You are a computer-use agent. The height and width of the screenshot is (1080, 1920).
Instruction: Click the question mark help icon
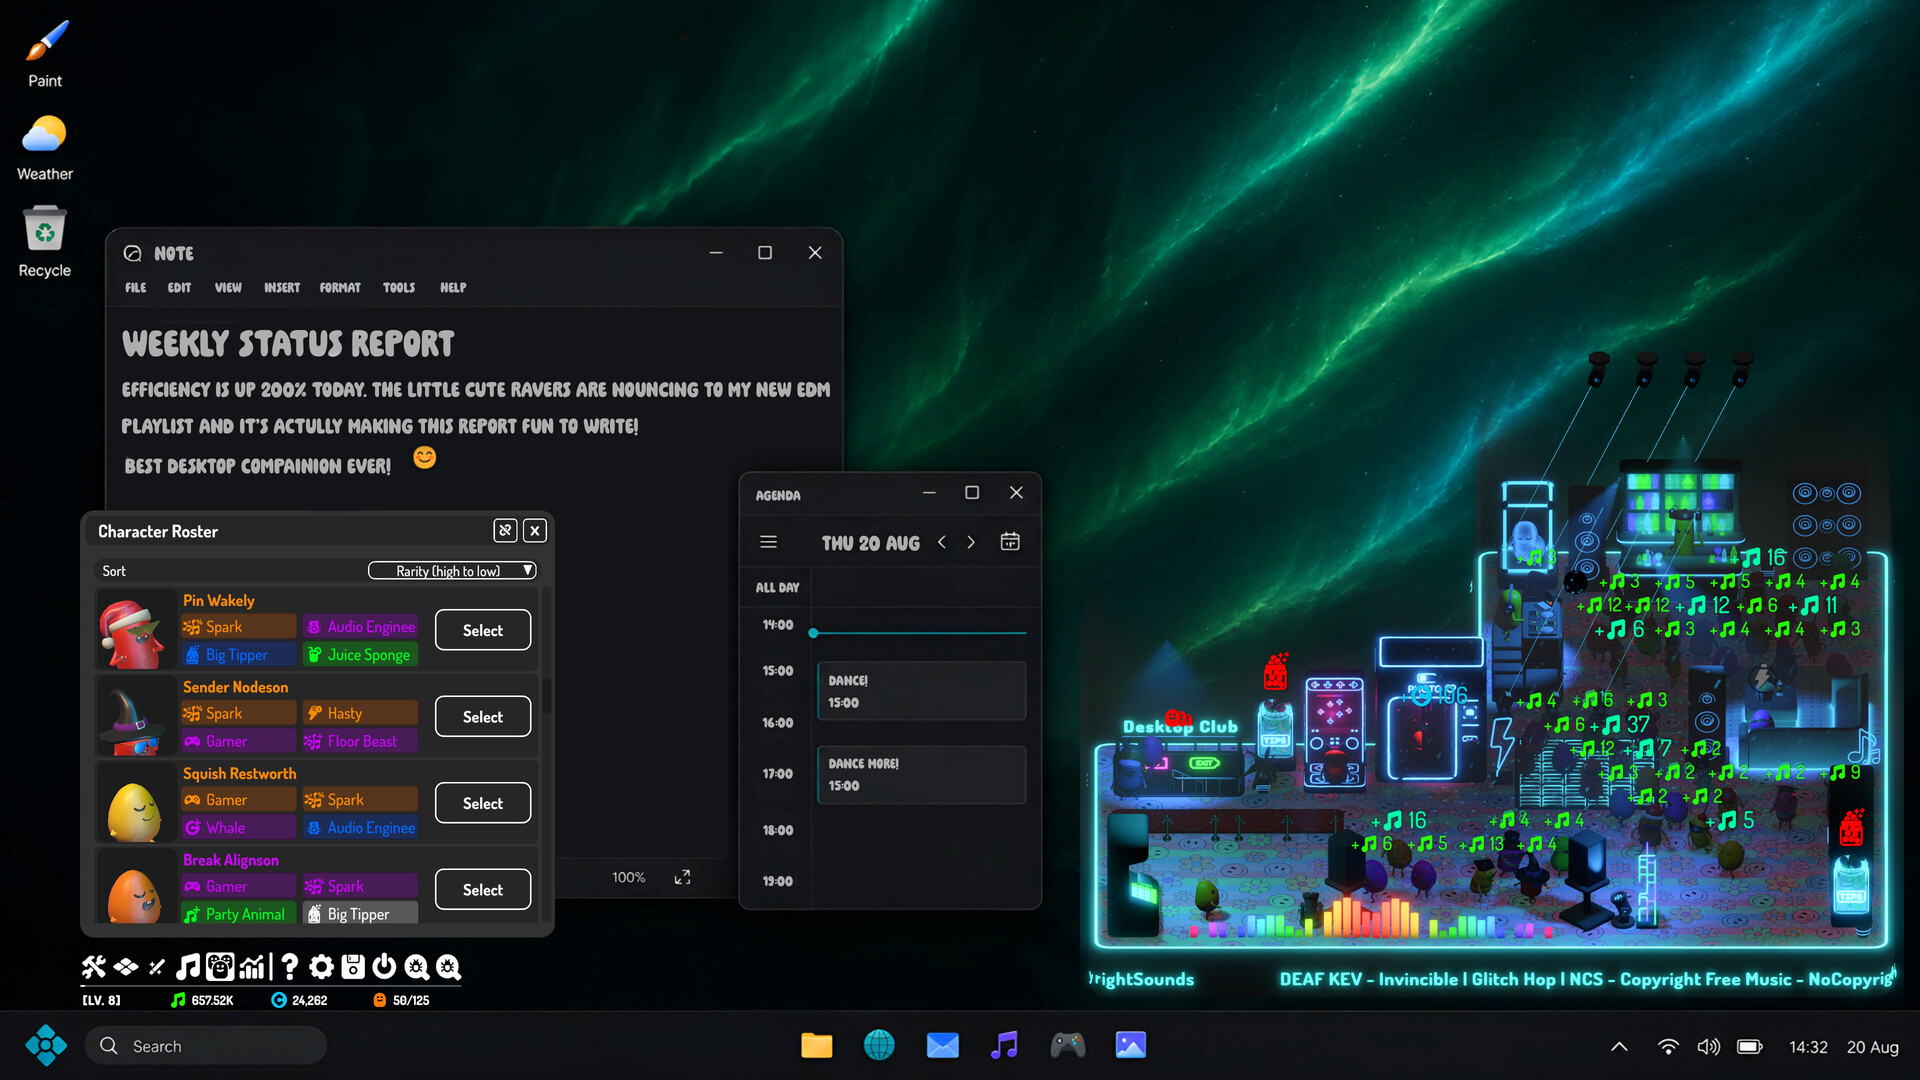pos(289,966)
